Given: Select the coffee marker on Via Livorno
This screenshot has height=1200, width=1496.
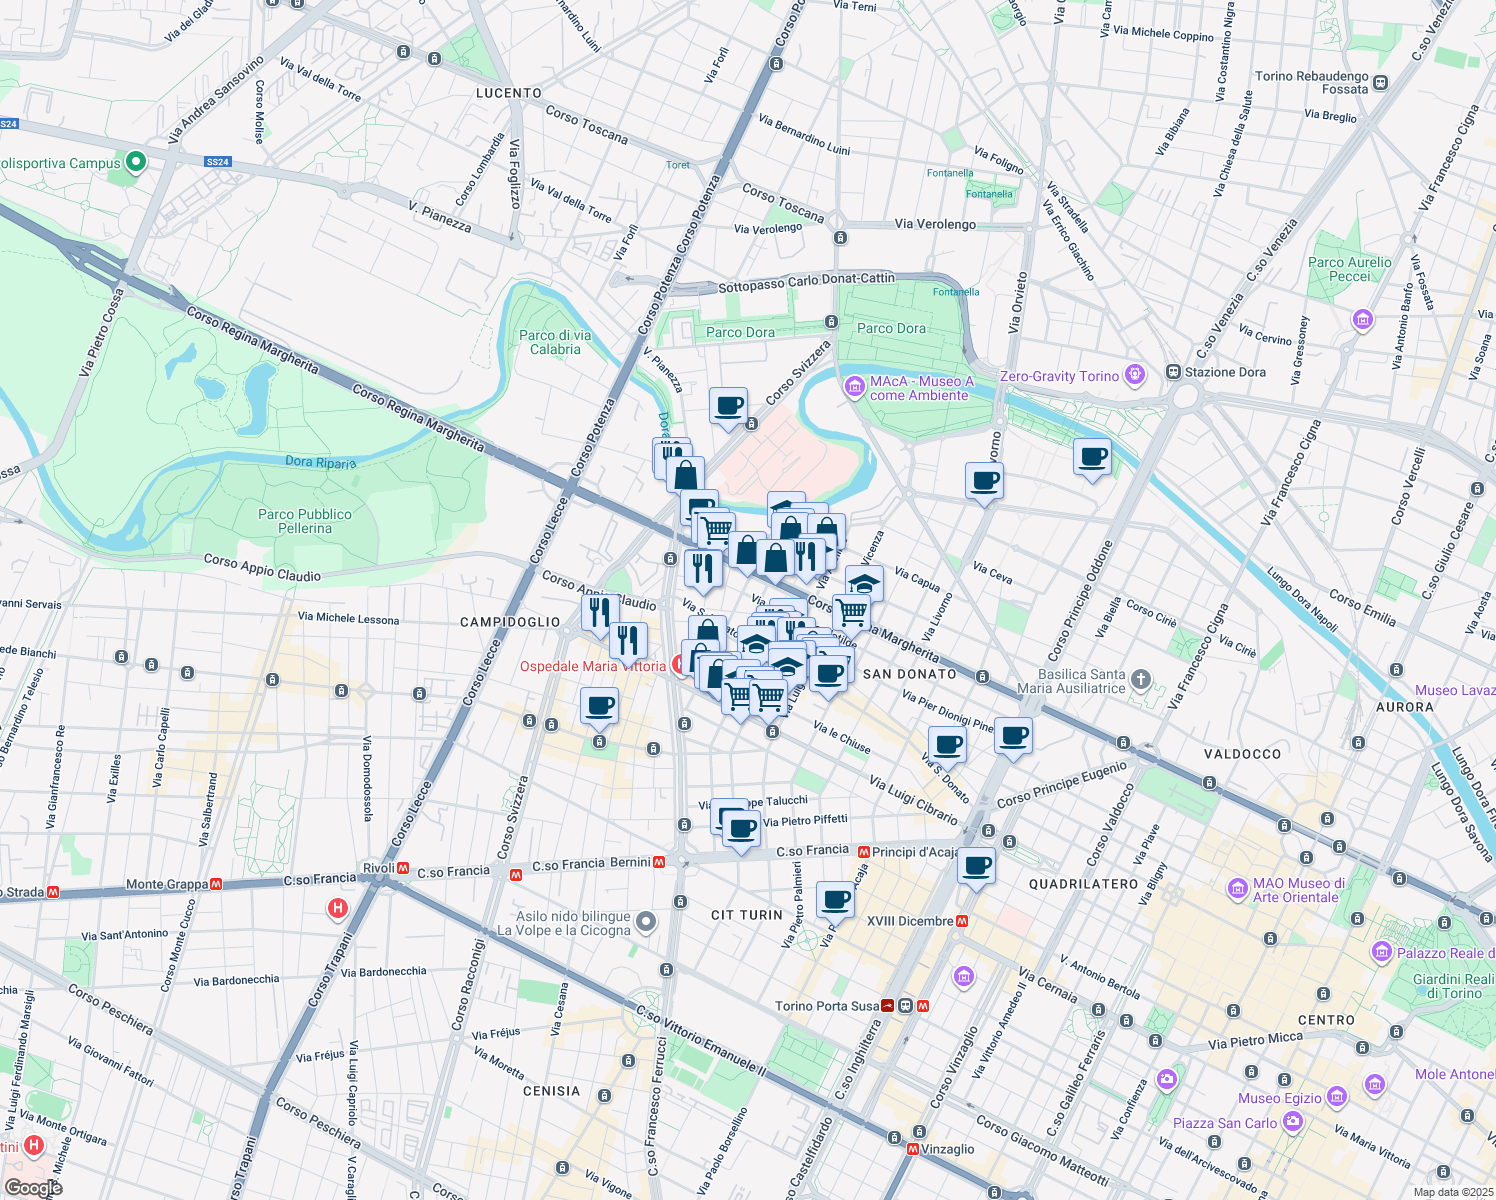Looking at the screenshot, I should coord(983,483).
